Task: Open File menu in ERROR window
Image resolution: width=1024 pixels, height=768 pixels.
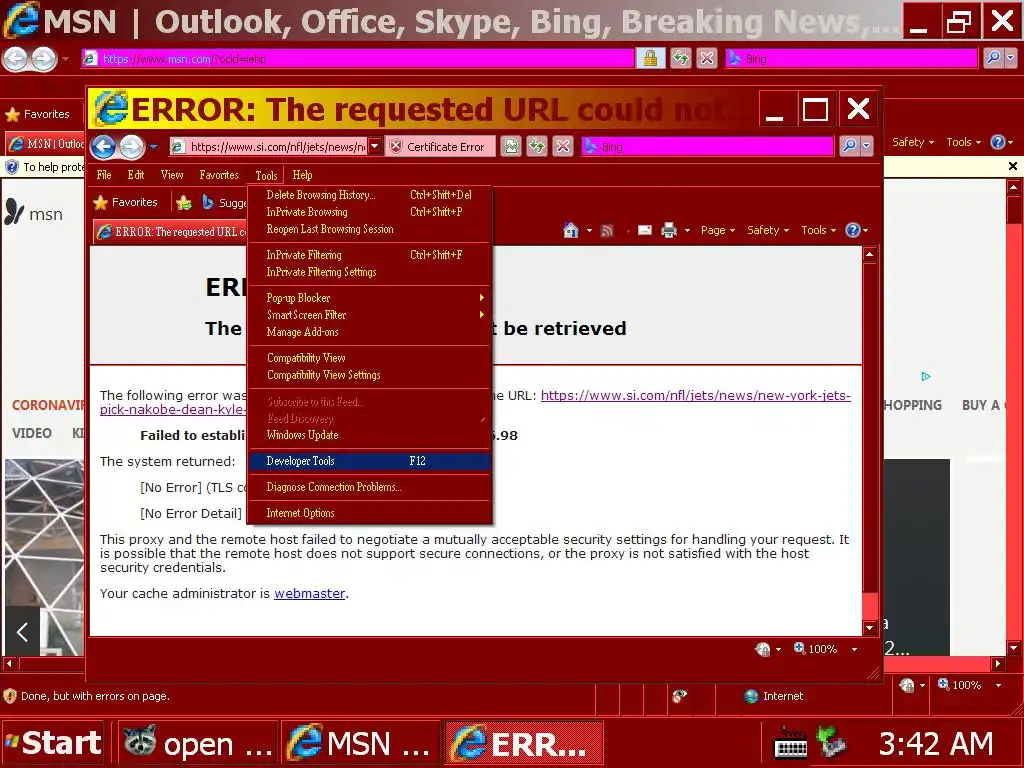Action: (x=104, y=175)
